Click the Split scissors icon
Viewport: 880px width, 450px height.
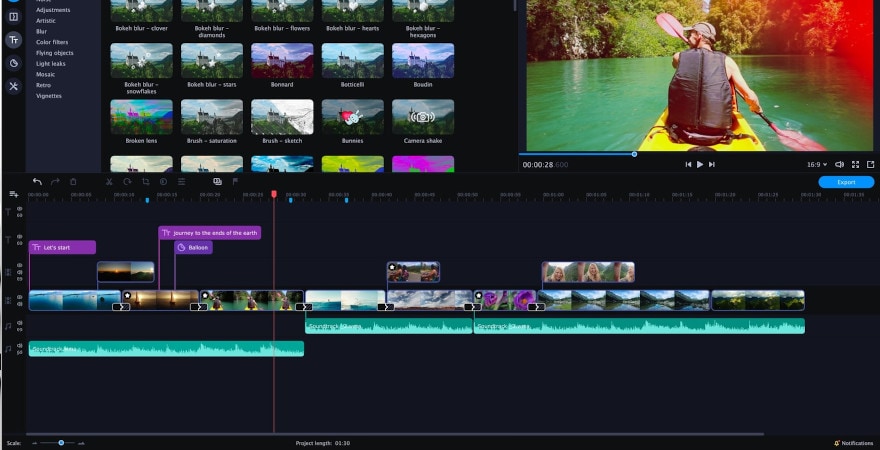109,182
